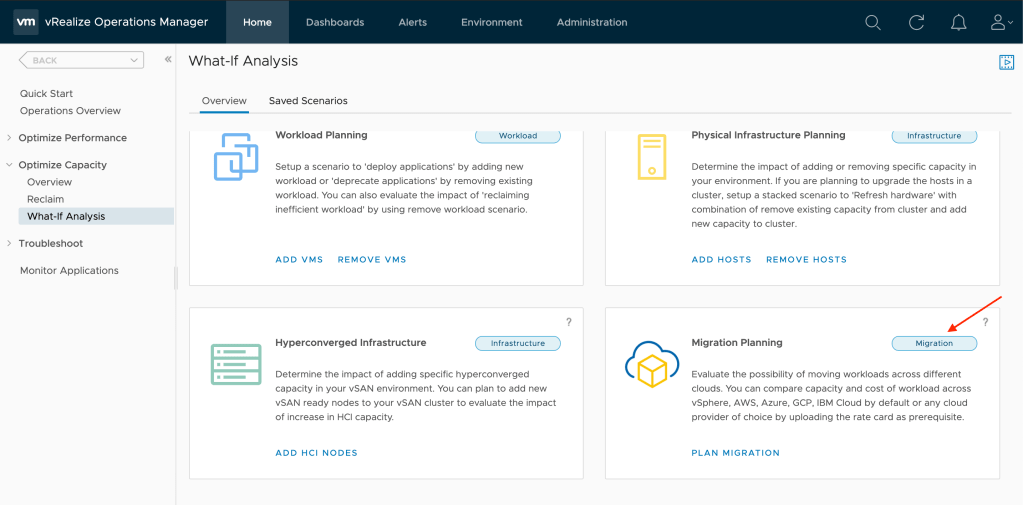
Task: Open the notifications bell icon
Action: [x=958, y=22]
